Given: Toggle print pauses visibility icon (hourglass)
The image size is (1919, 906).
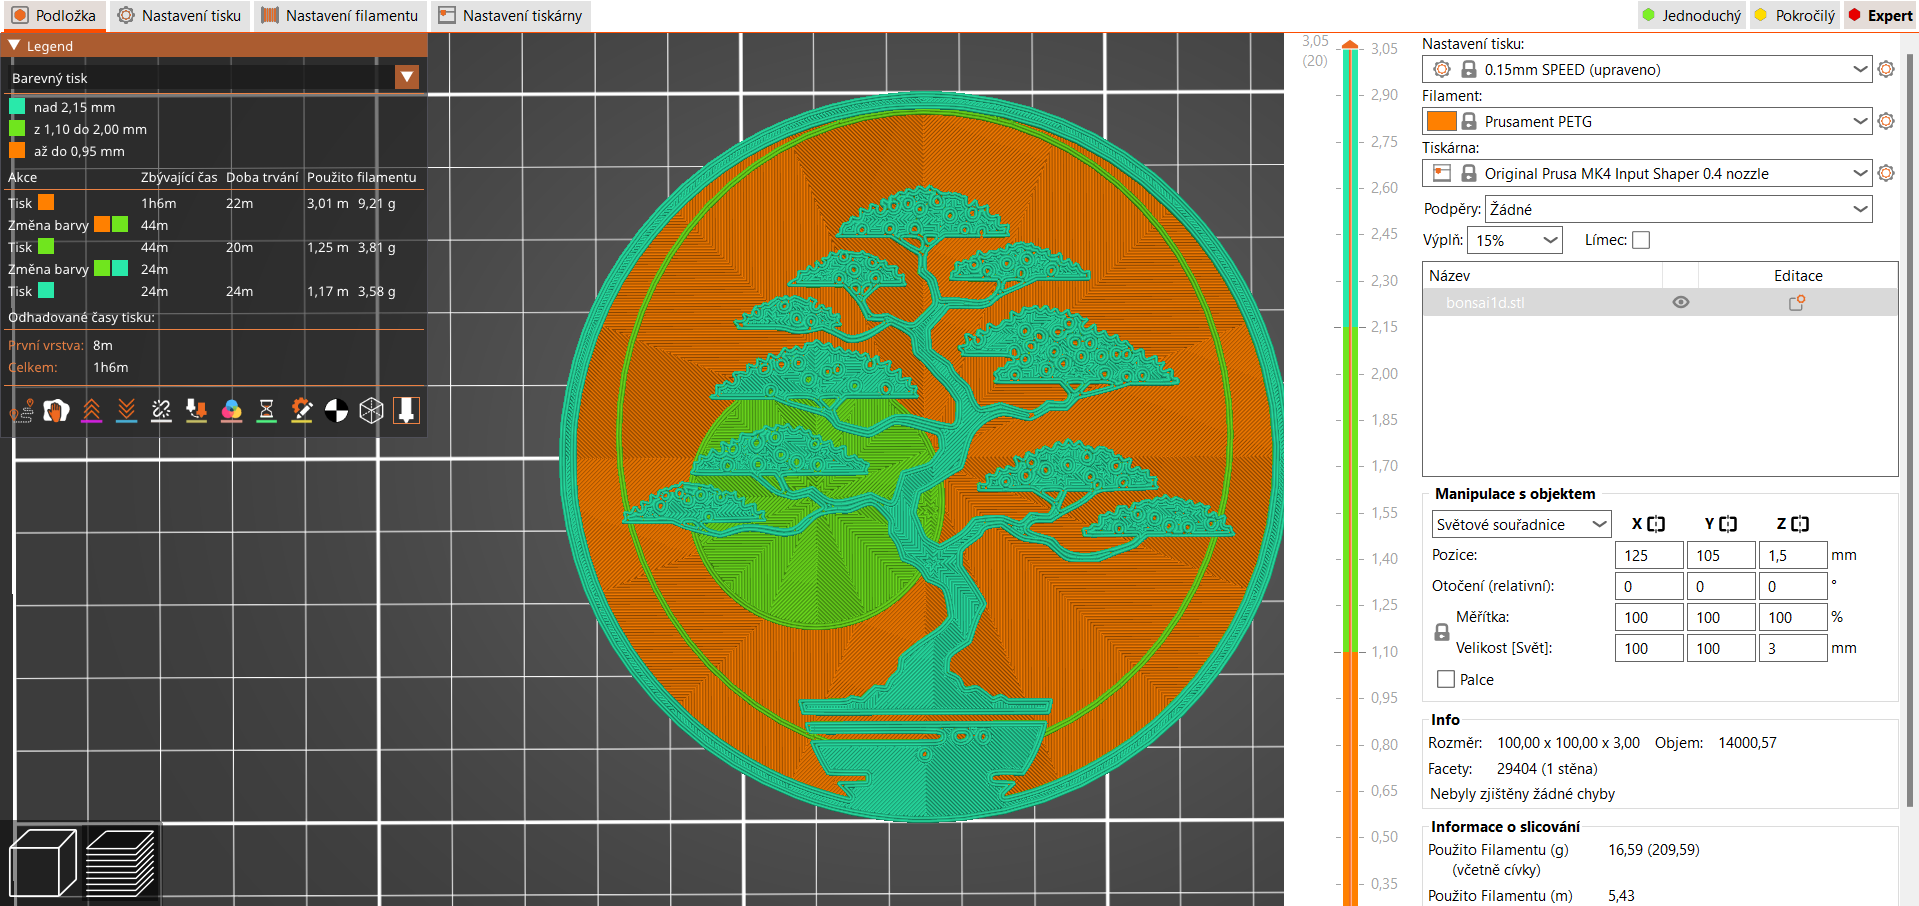Looking at the screenshot, I should [x=266, y=411].
